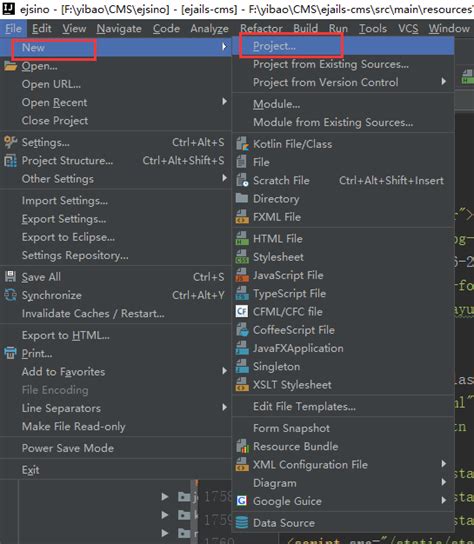Expand Project from Version Control submenu arrow
The image size is (474, 544).
coord(443,82)
